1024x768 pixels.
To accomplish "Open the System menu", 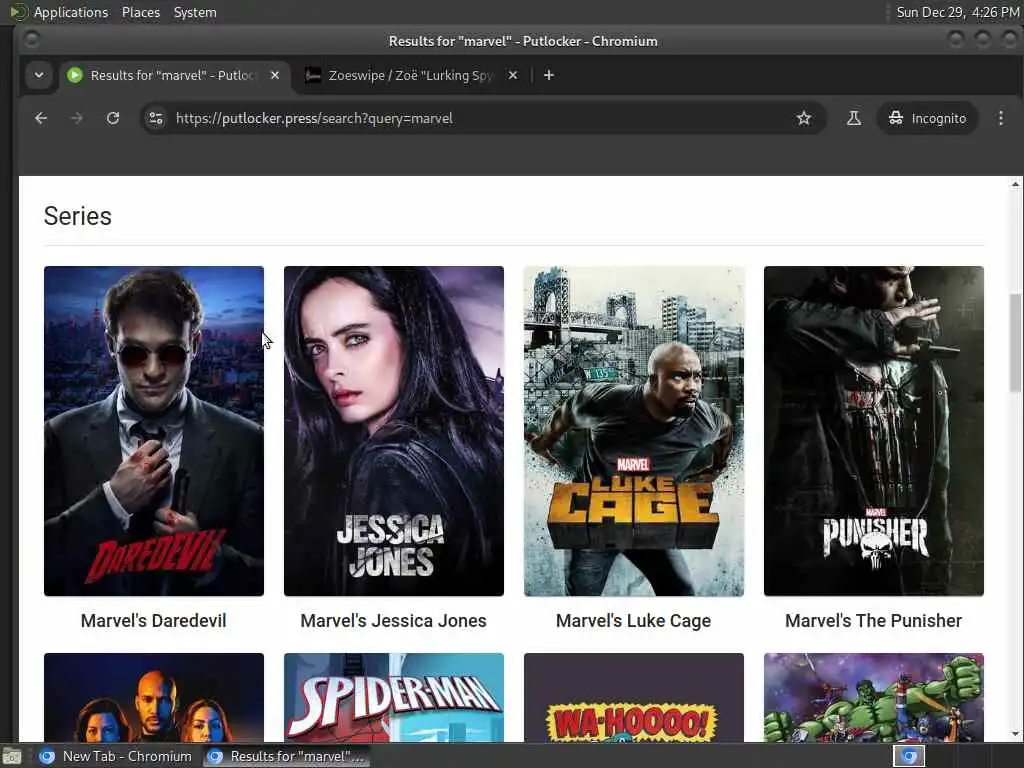I will [195, 12].
